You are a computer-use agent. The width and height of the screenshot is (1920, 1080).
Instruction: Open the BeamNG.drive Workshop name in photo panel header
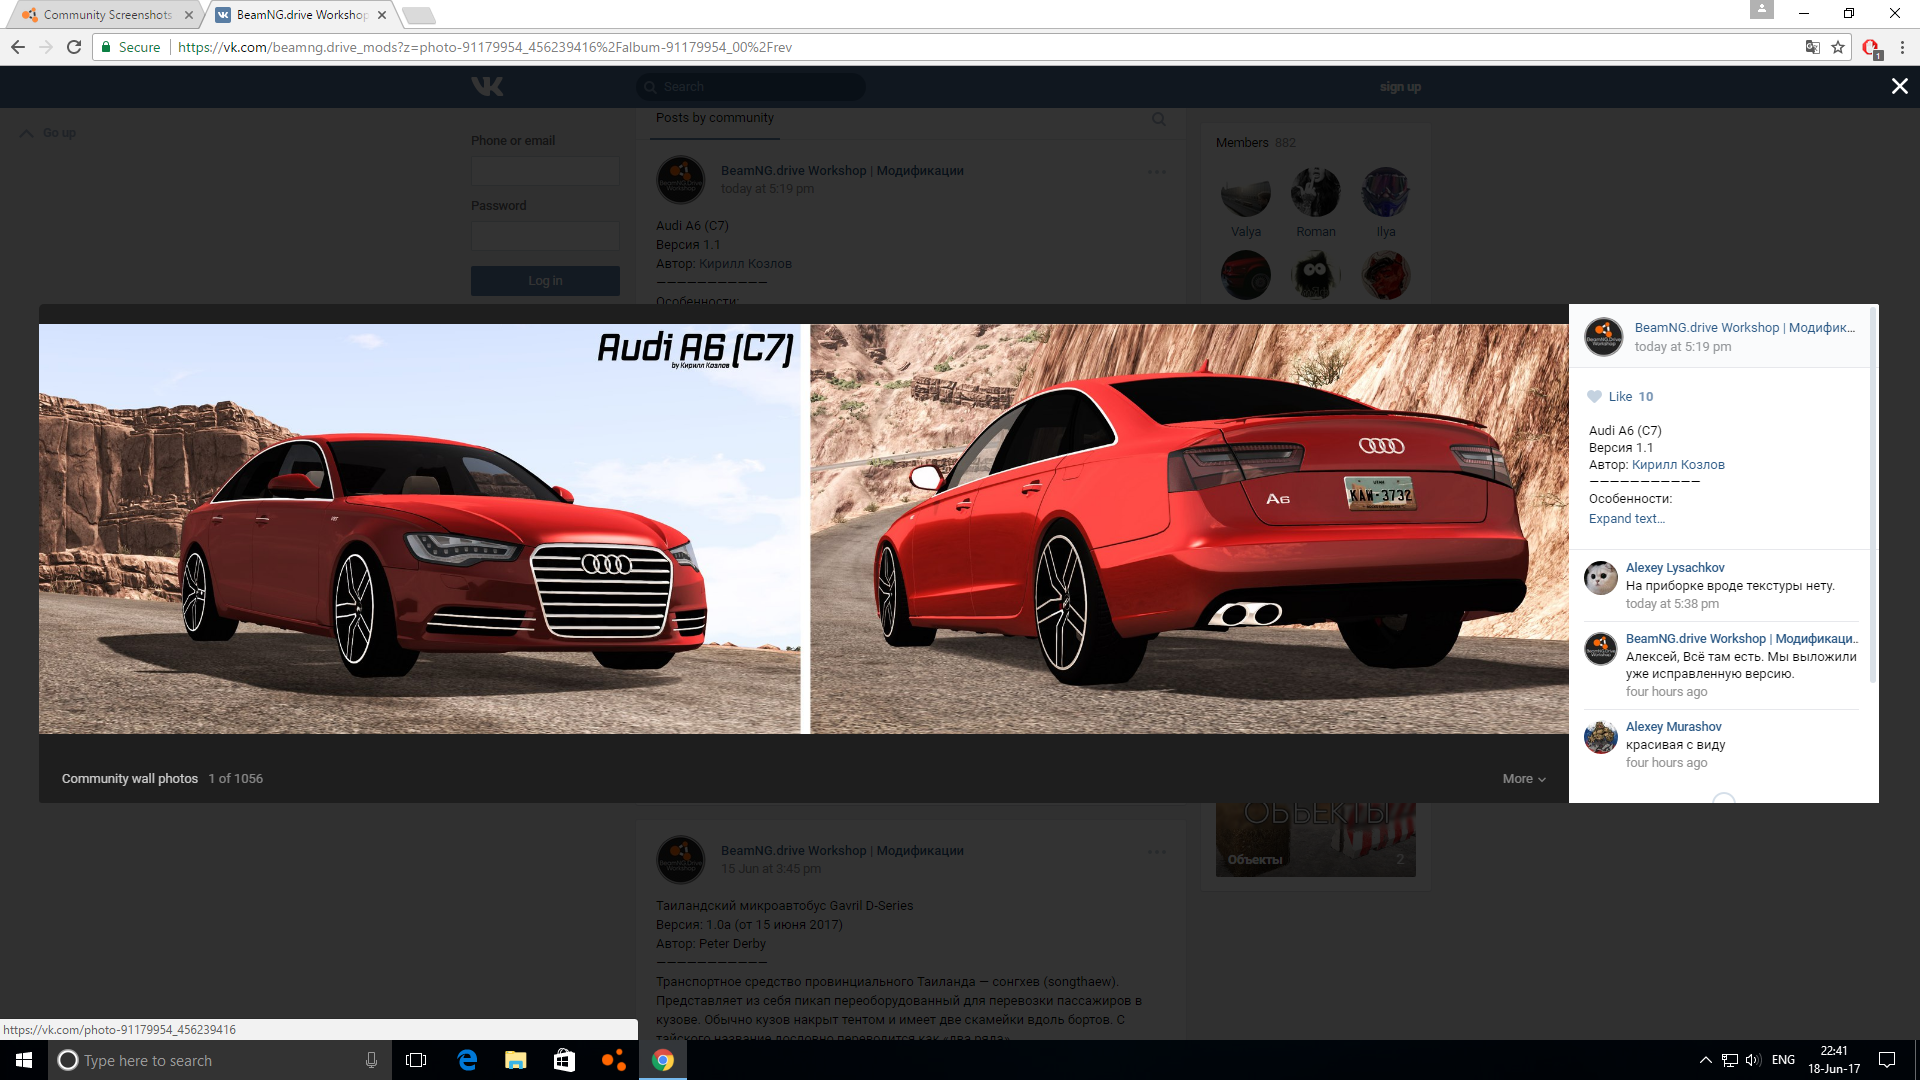pyautogui.click(x=1745, y=328)
